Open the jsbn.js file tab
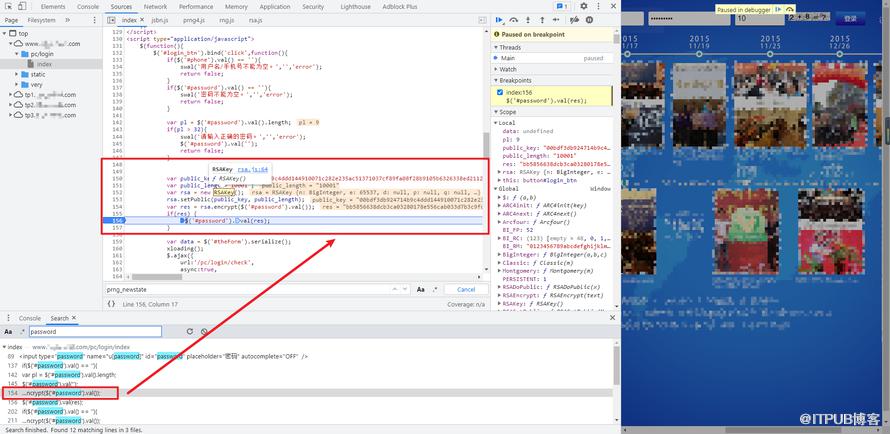 click(x=159, y=20)
